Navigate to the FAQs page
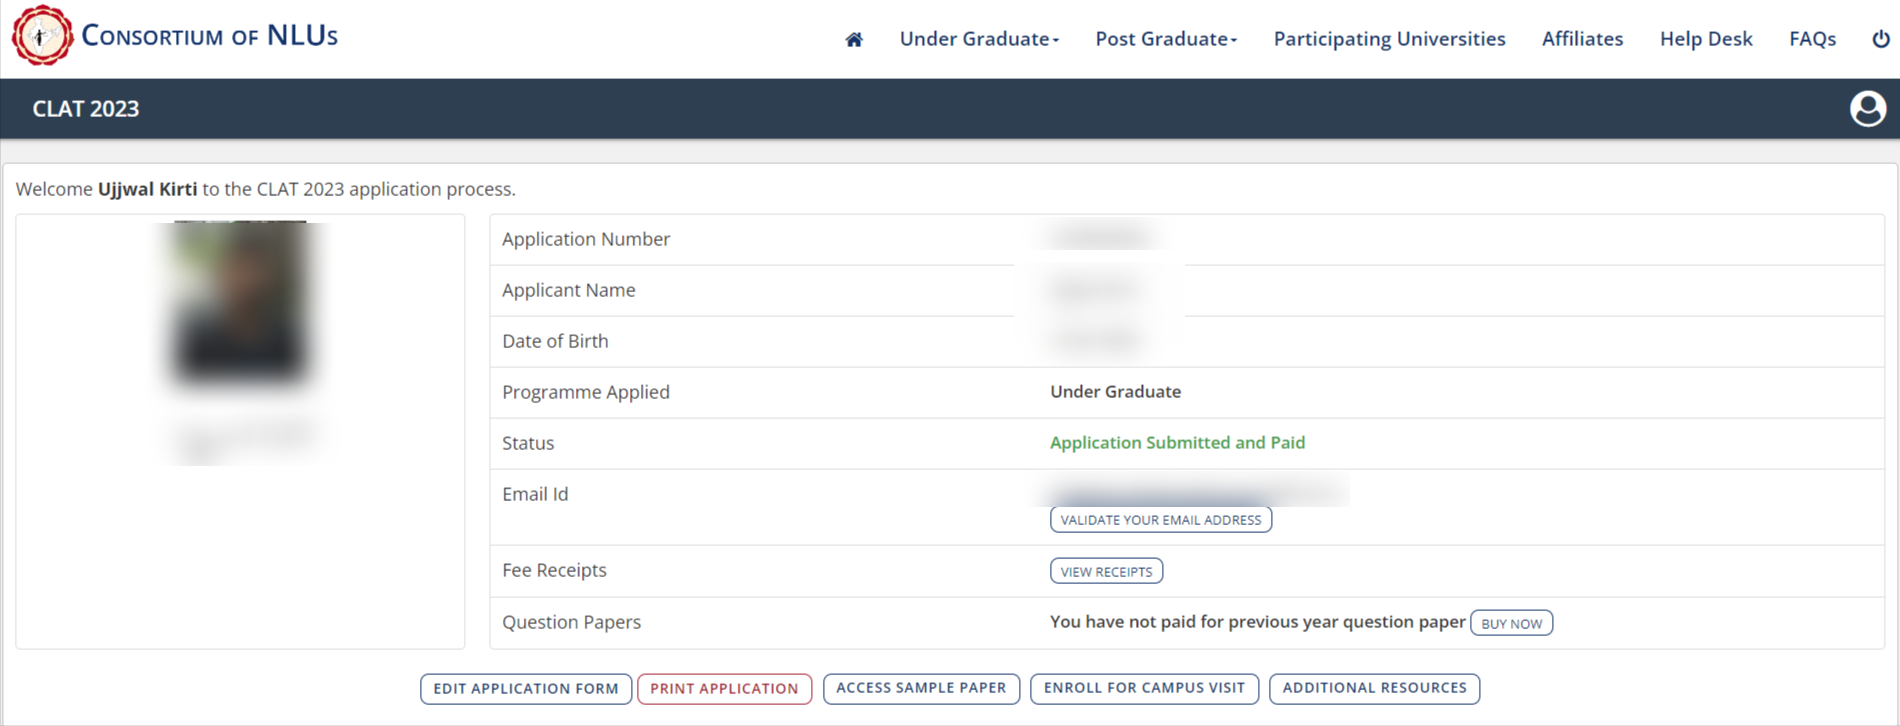This screenshot has height=726, width=1900. pyautogui.click(x=1812, y=39)
